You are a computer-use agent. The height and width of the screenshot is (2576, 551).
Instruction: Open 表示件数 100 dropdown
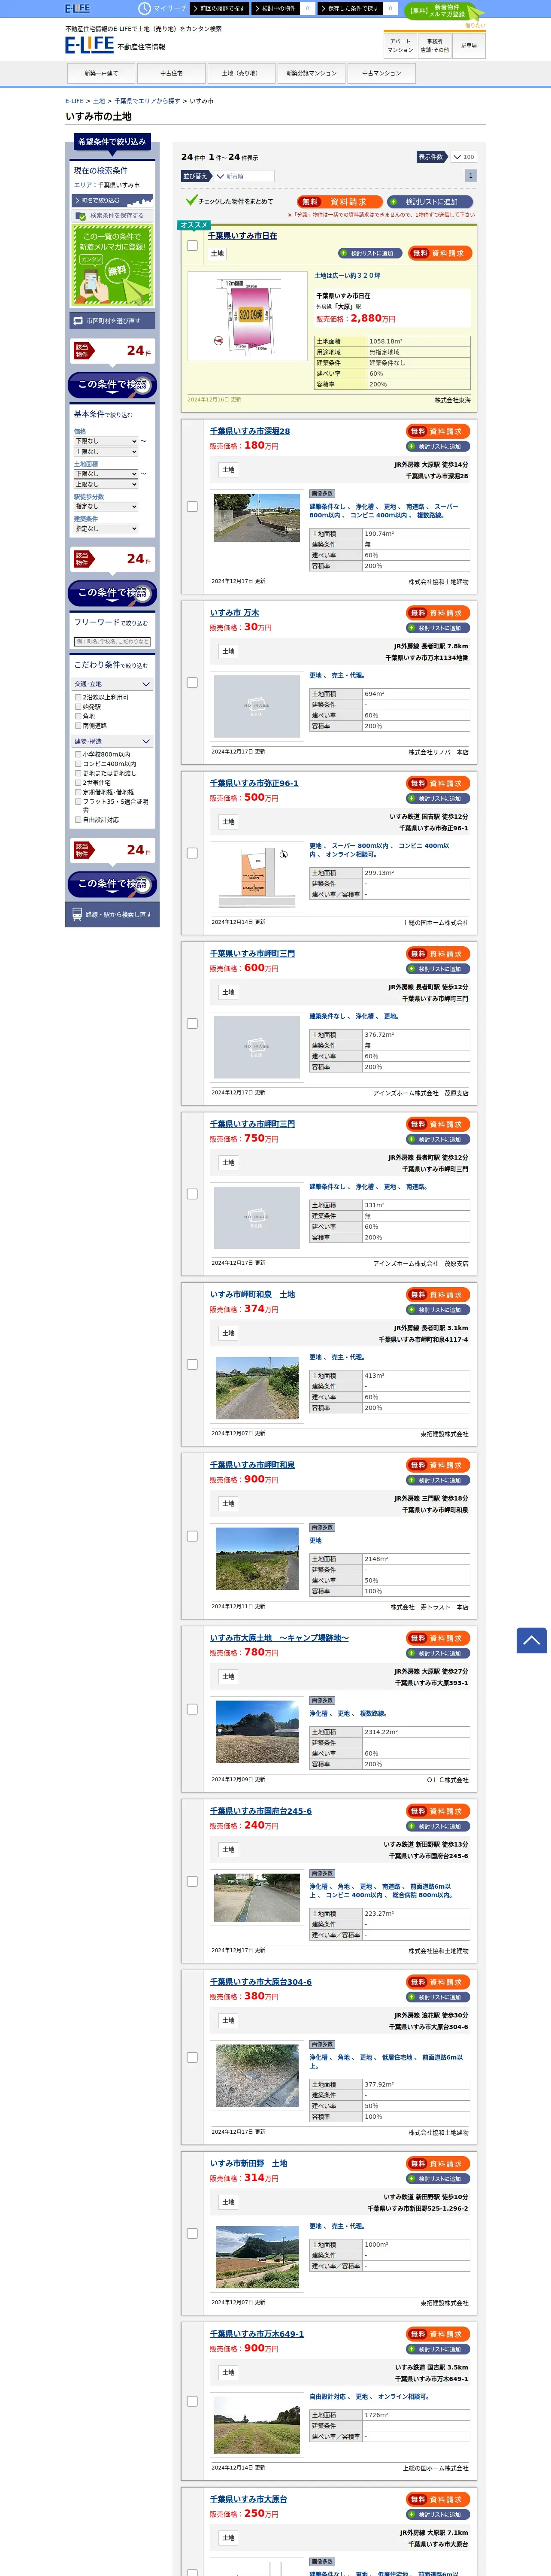pyautogui.click(x=463, y=157)
